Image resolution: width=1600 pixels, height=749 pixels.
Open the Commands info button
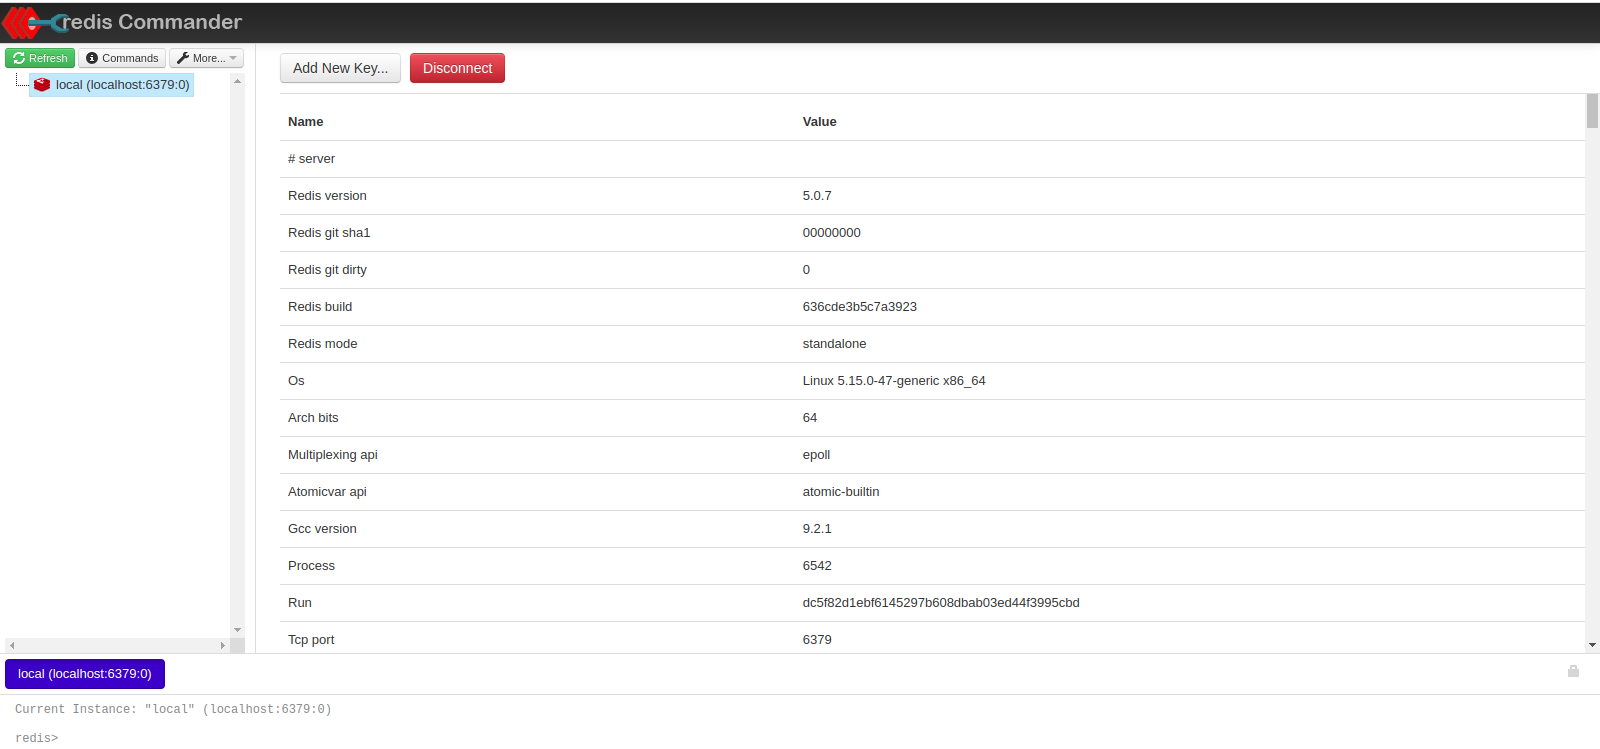122,58
